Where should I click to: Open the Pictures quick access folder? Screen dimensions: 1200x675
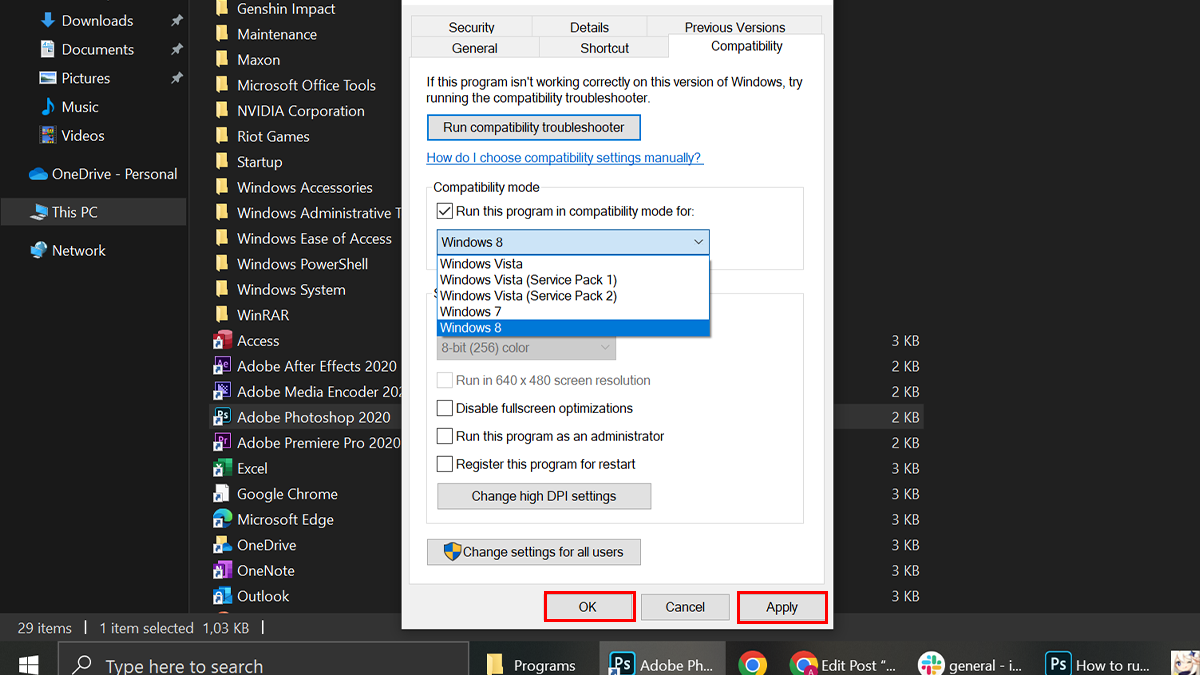coord(85,78)
